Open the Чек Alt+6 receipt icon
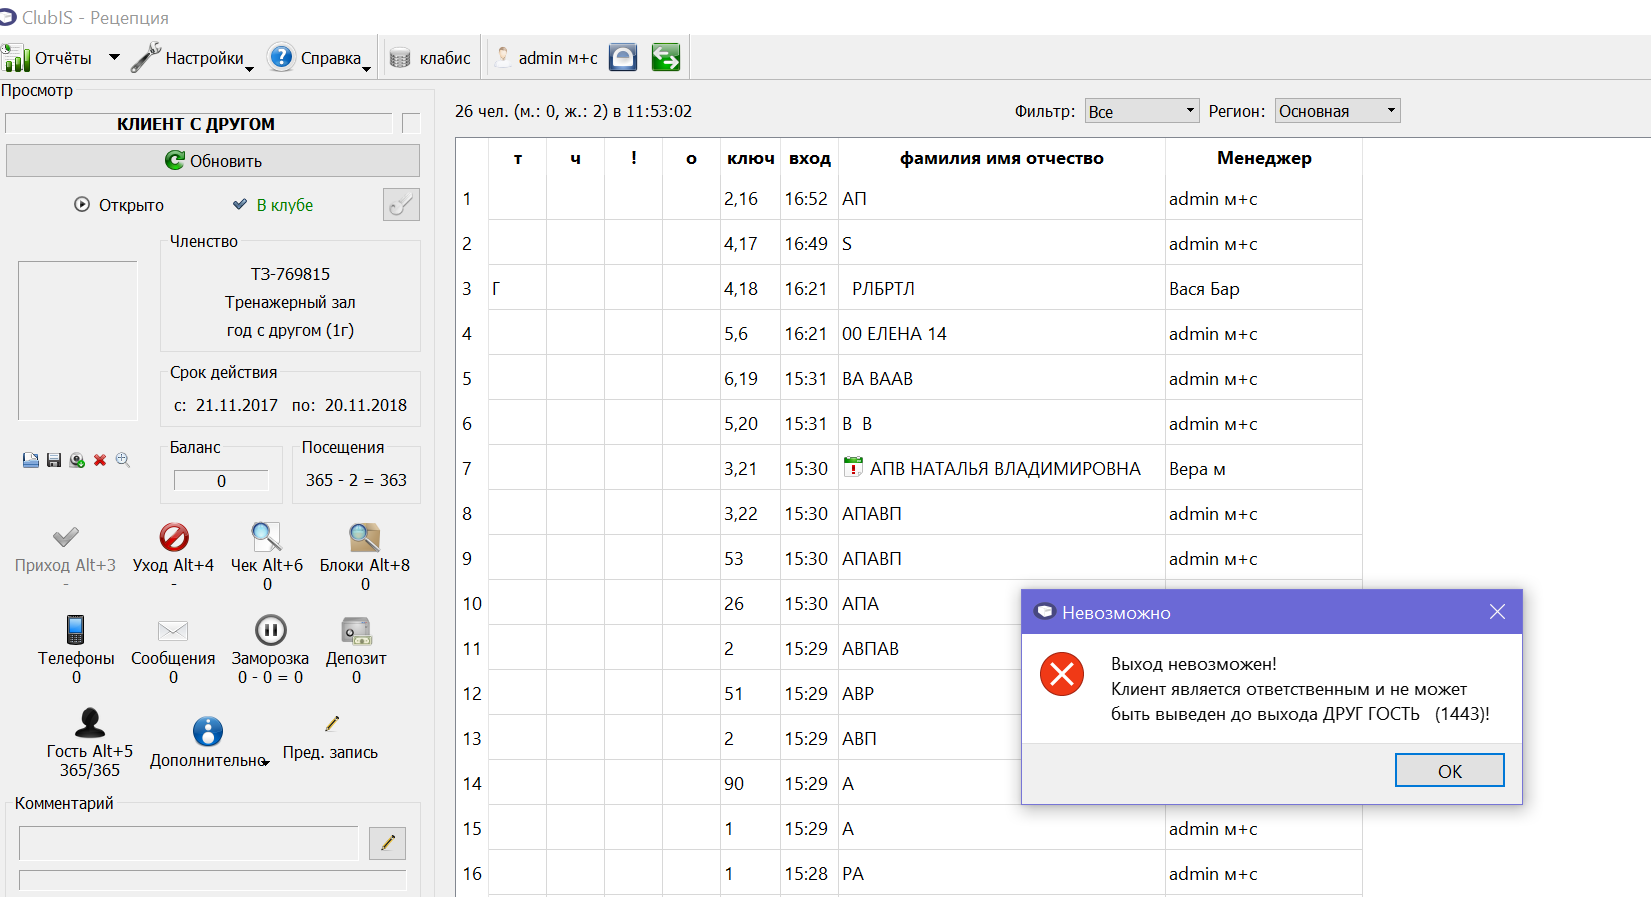The width and height of the screenshot is (1651, 897). [266, 537]
